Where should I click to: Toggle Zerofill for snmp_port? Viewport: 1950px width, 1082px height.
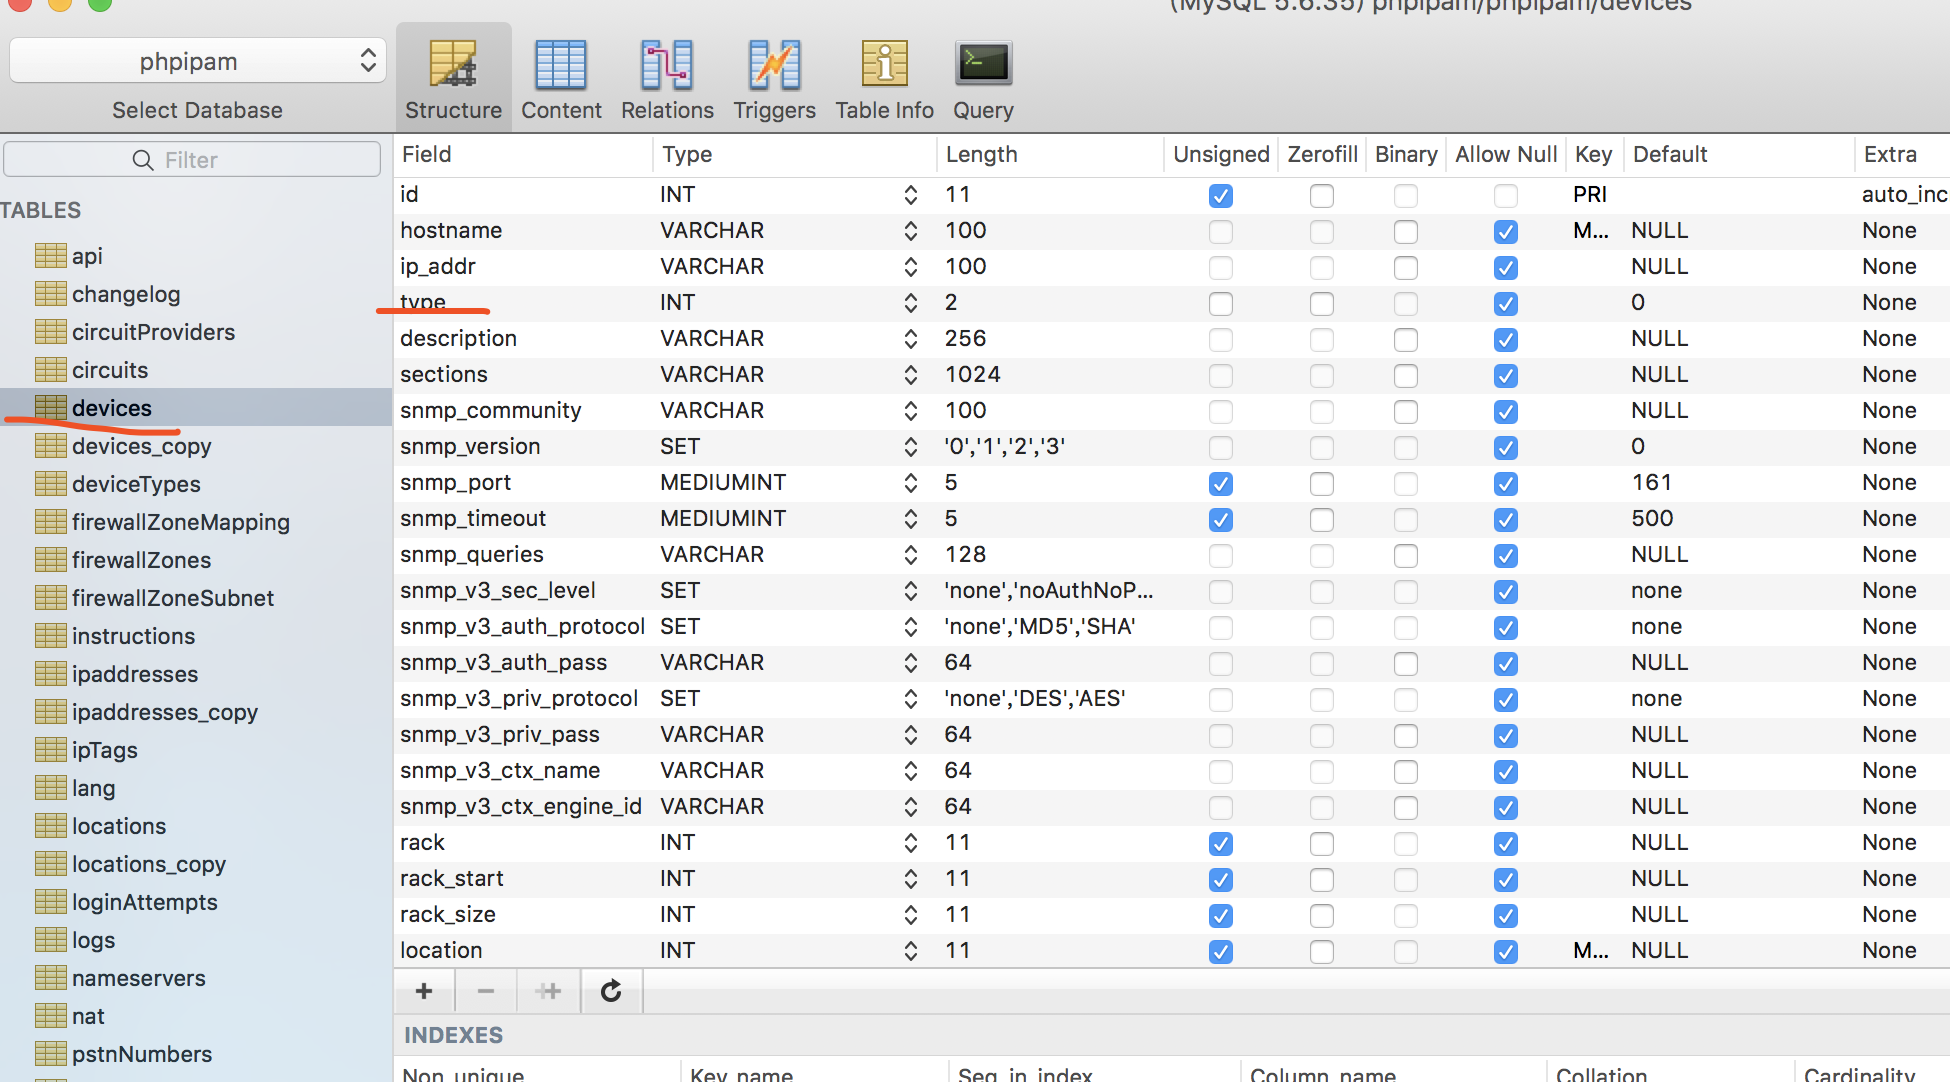coord(1321,483)
